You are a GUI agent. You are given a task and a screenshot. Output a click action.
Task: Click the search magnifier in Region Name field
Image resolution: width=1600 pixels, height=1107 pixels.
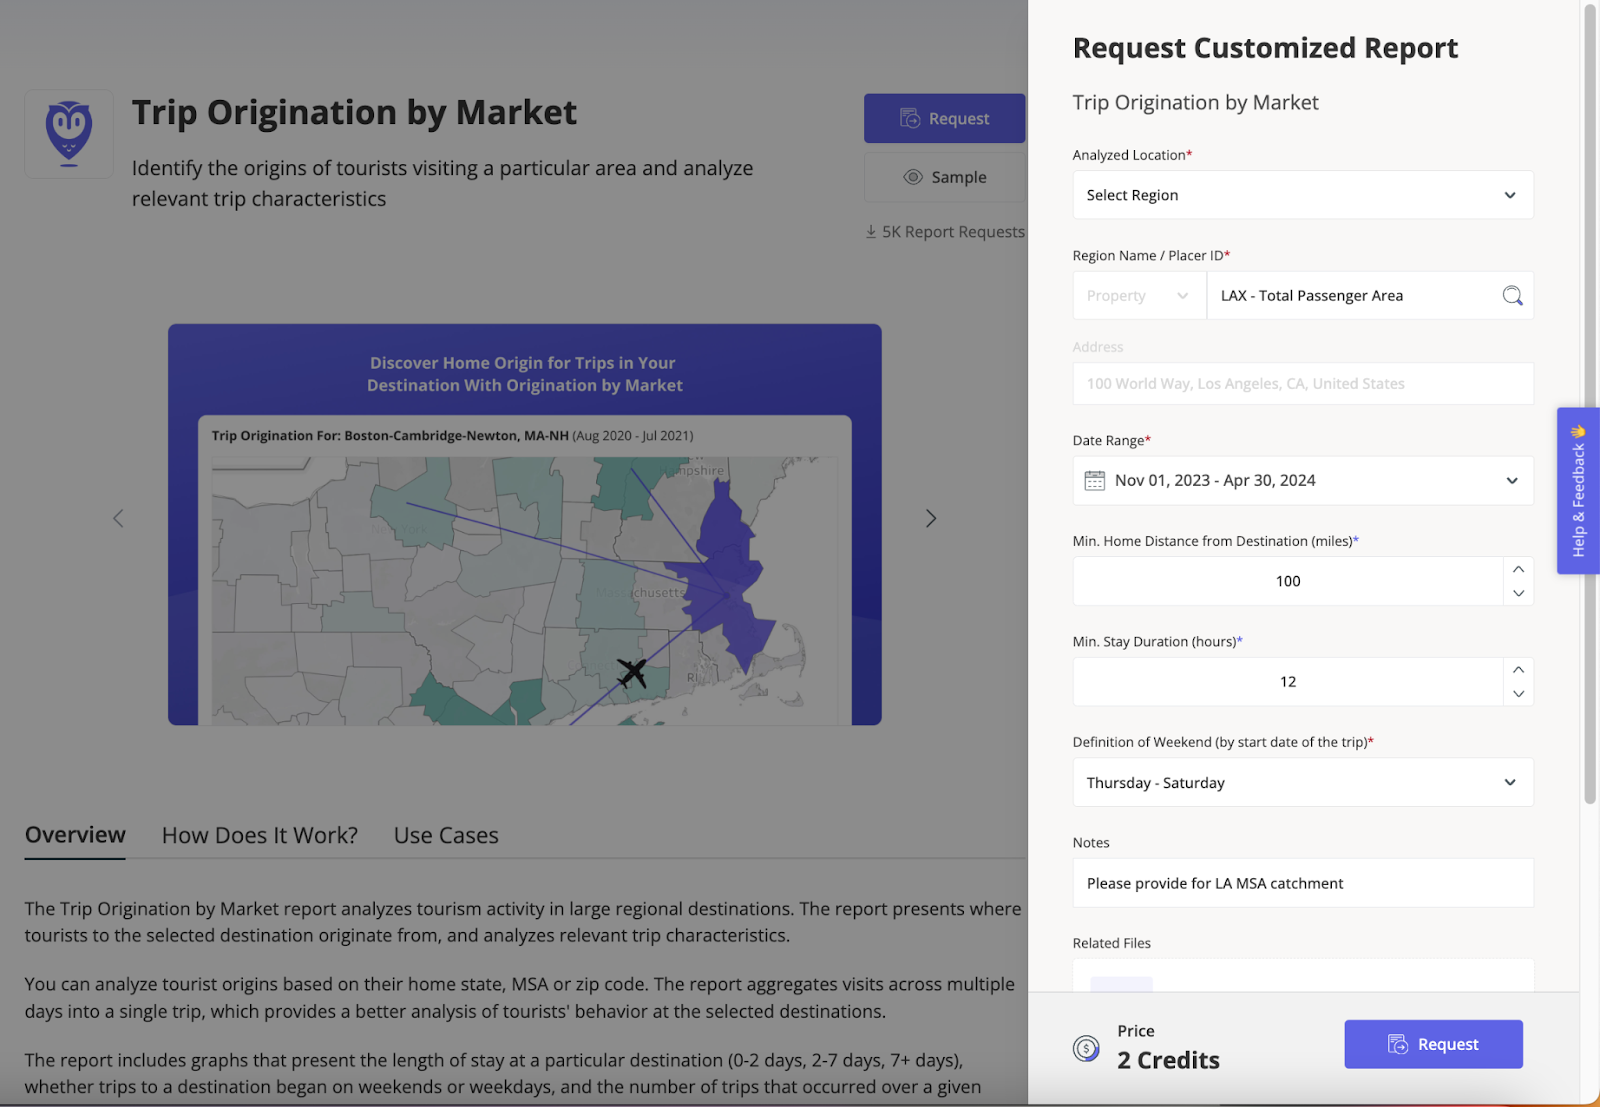tap(1512, 296)
